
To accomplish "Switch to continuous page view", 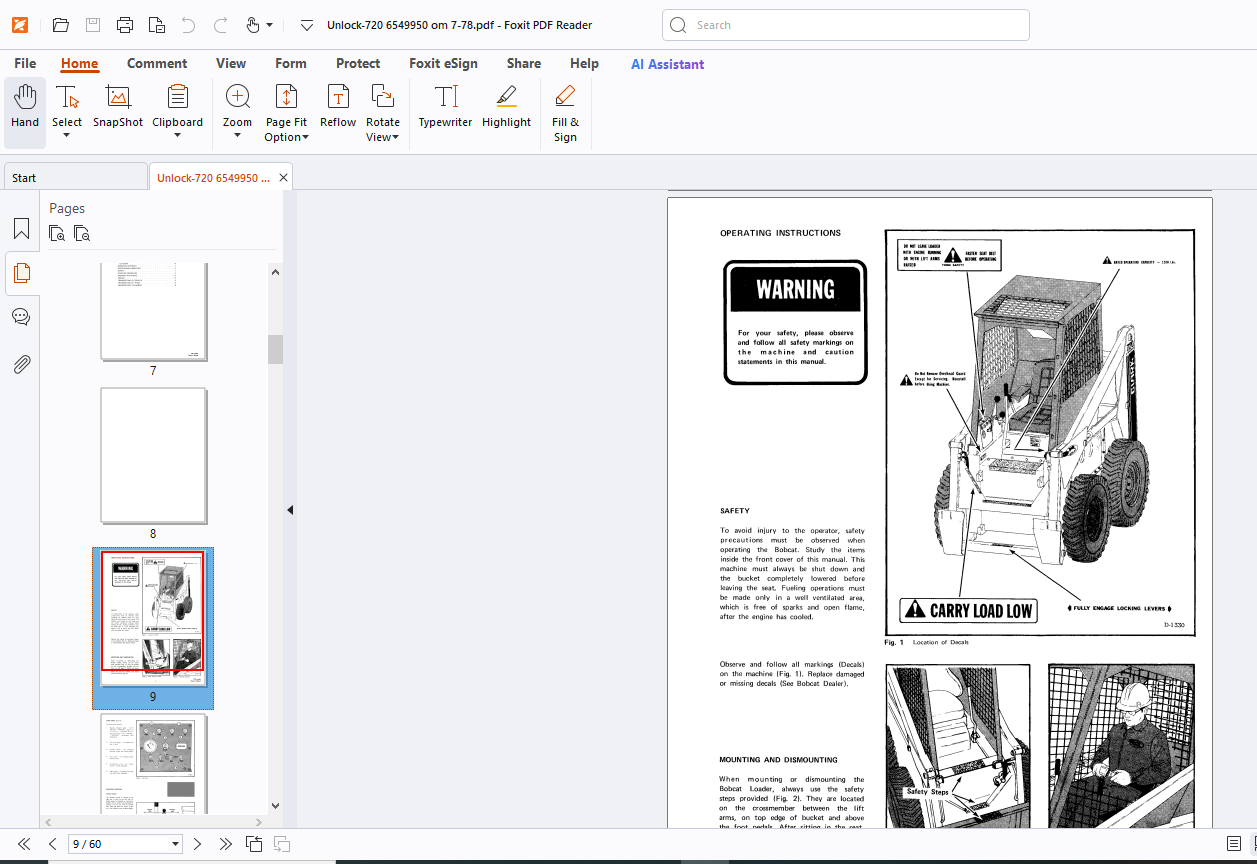I will pyautogui.click(x=1234, y=844).
